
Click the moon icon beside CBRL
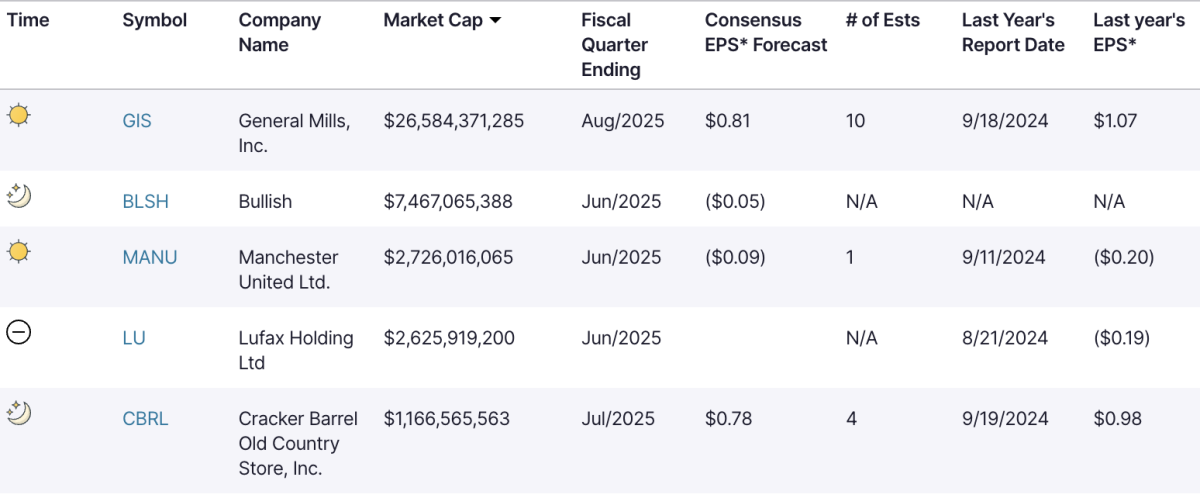[18, 412]
